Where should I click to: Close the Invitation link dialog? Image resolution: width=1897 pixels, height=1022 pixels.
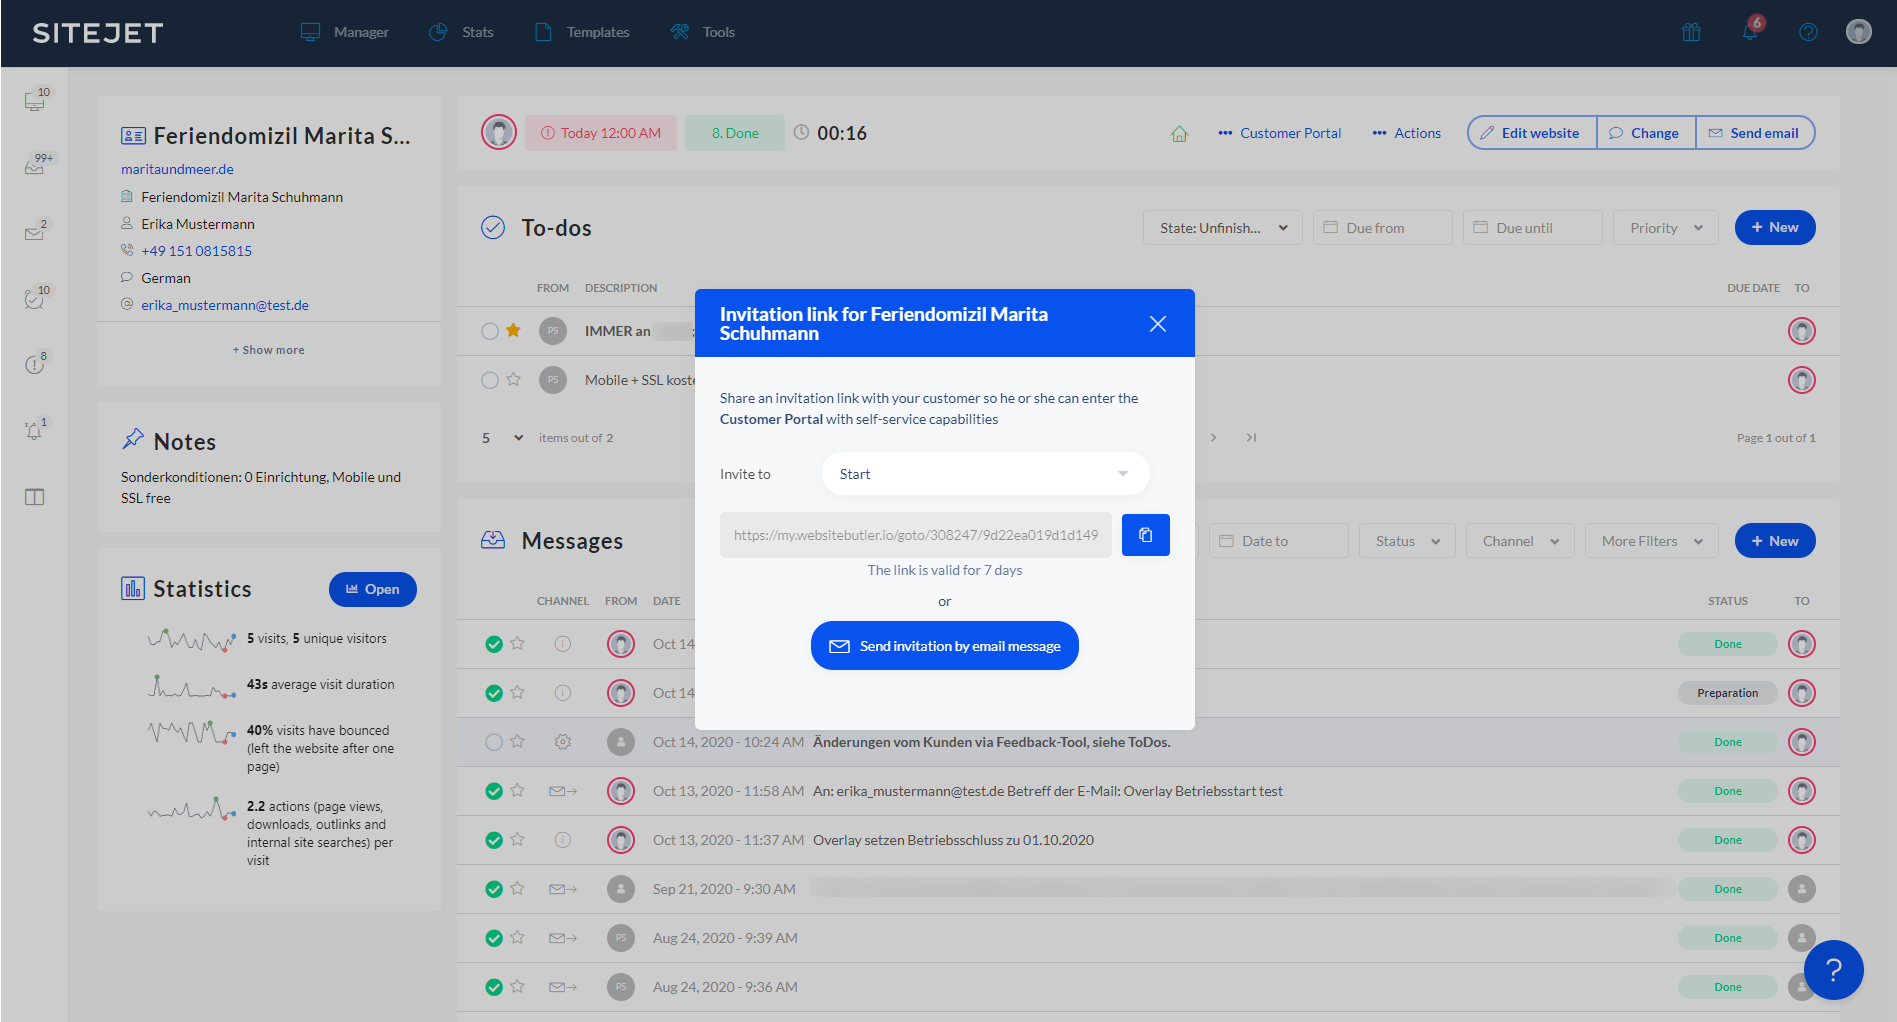[x=1158, y=324]
